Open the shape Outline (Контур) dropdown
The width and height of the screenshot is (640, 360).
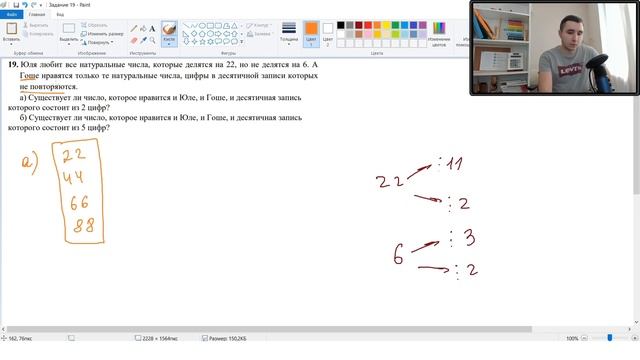coord(259,25)
